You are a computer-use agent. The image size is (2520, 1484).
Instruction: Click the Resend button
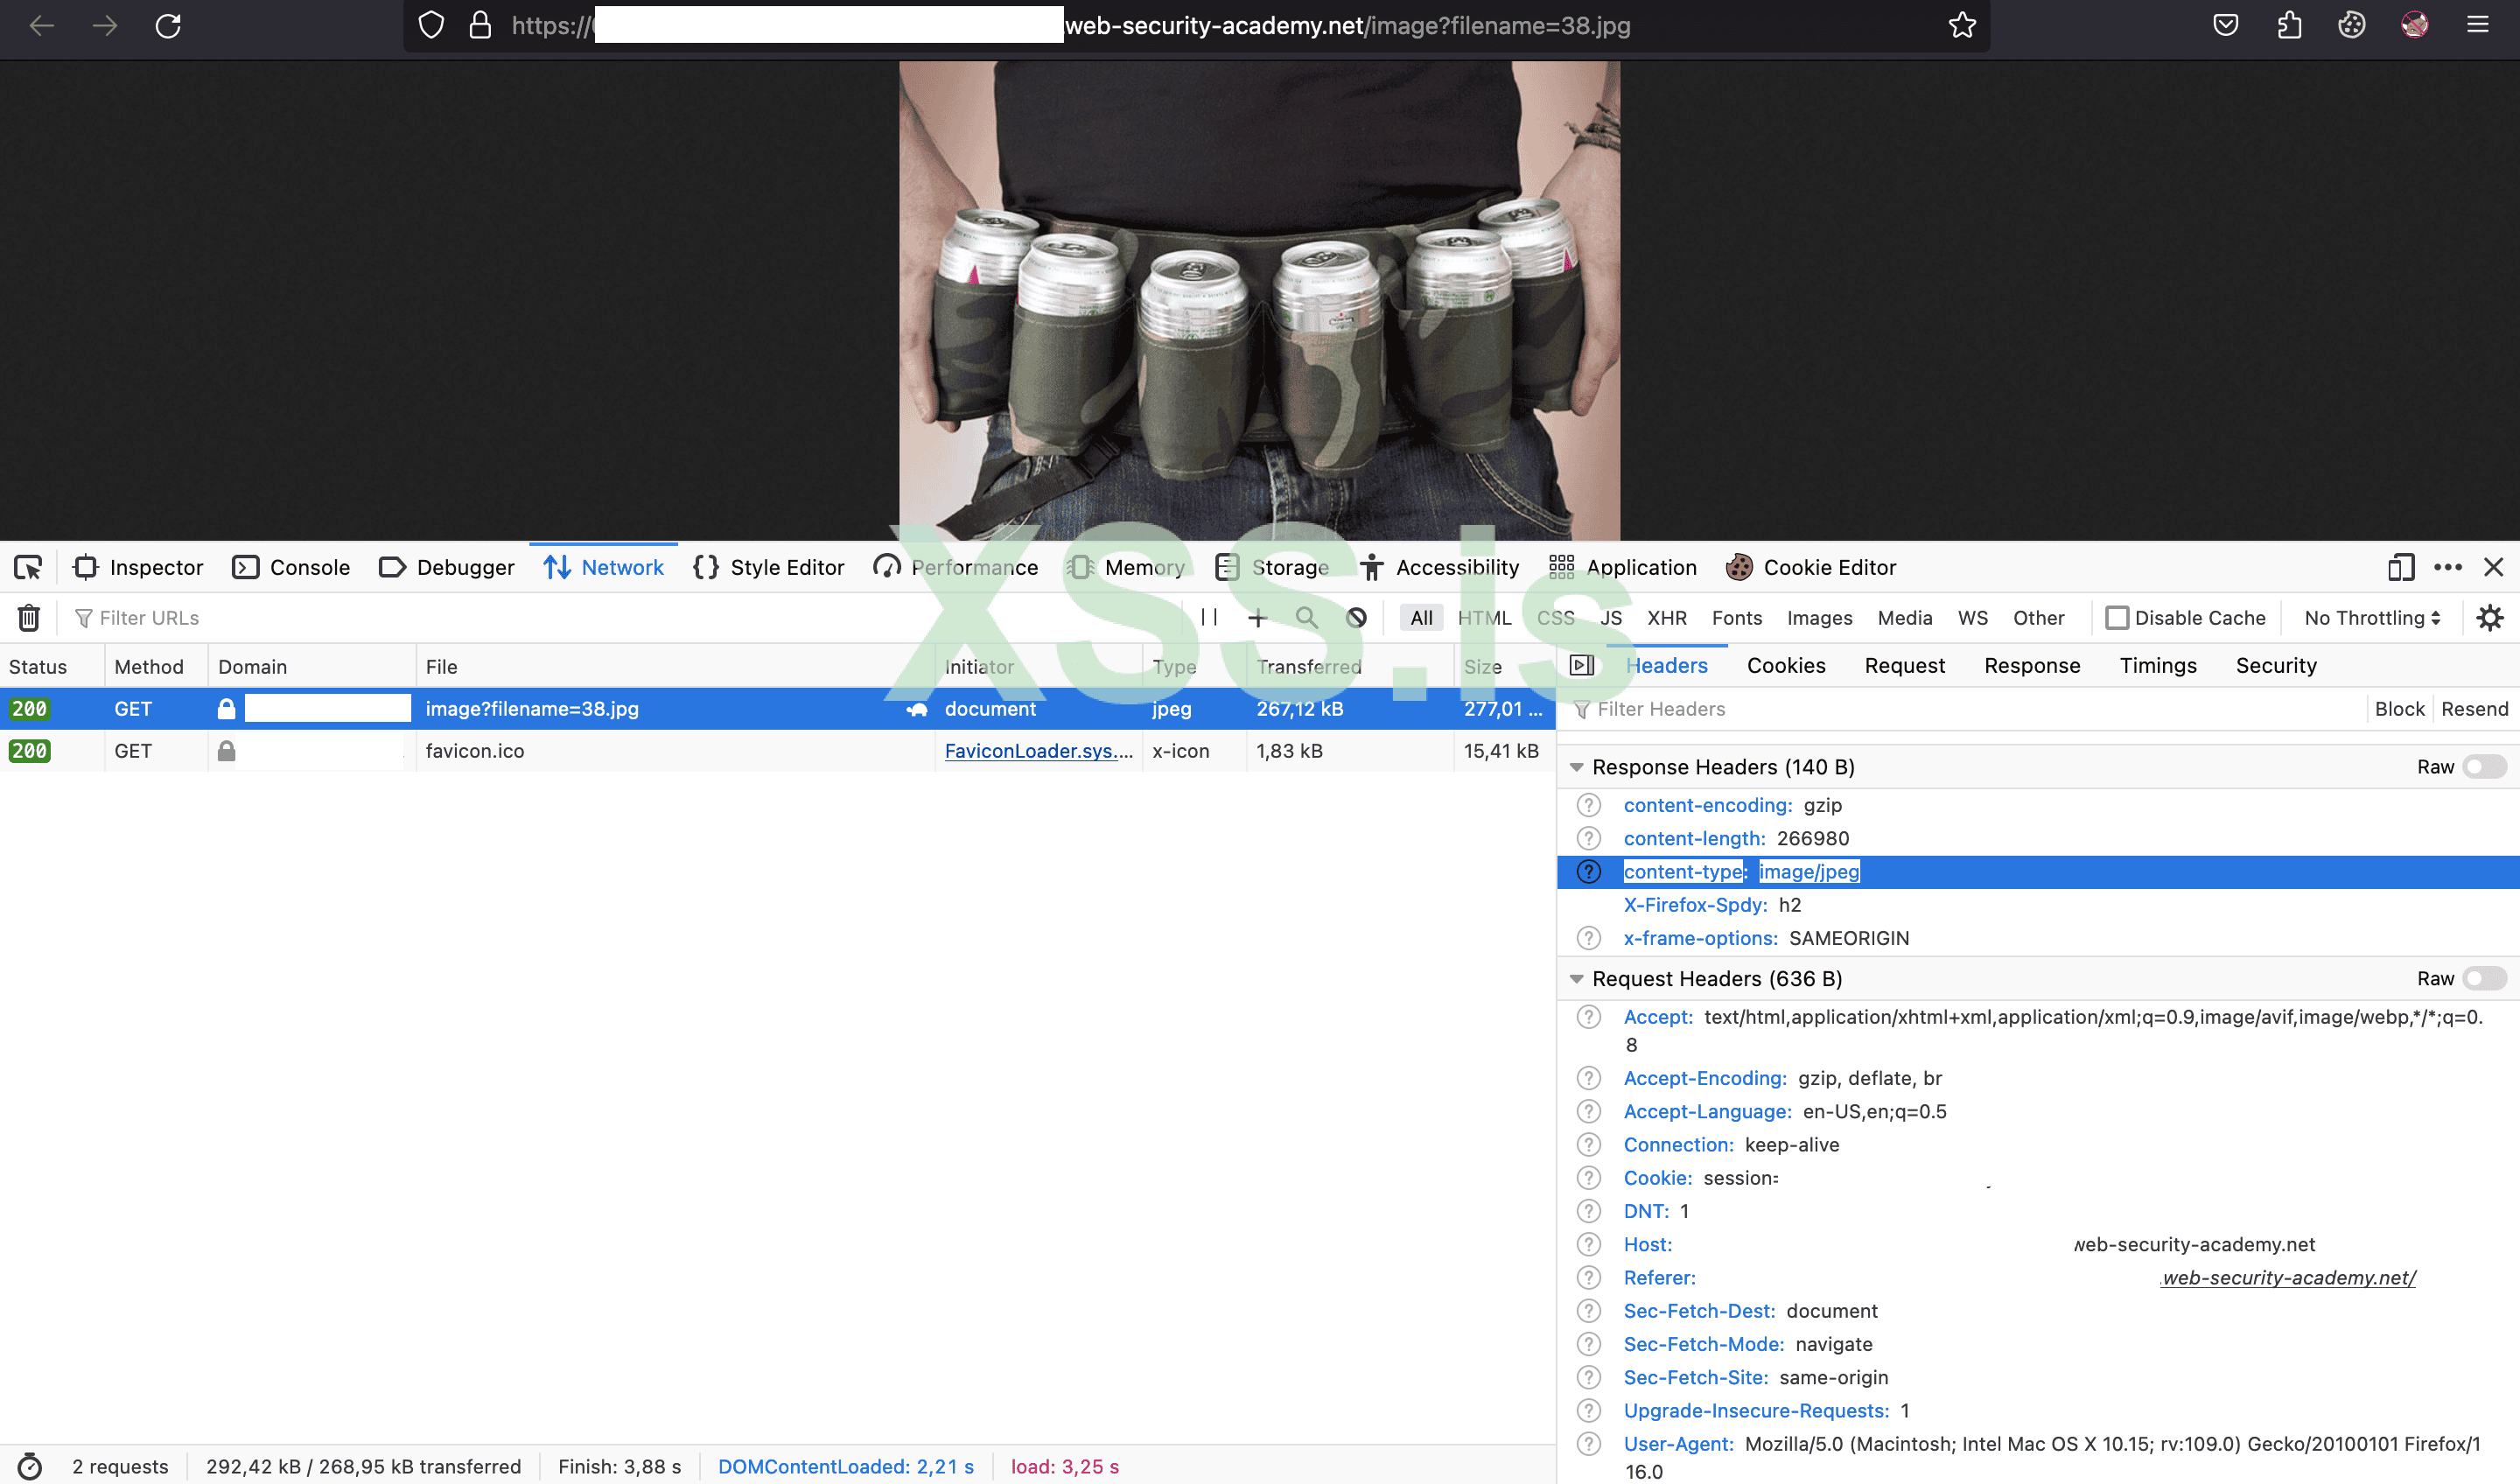tap(2474, 708)
